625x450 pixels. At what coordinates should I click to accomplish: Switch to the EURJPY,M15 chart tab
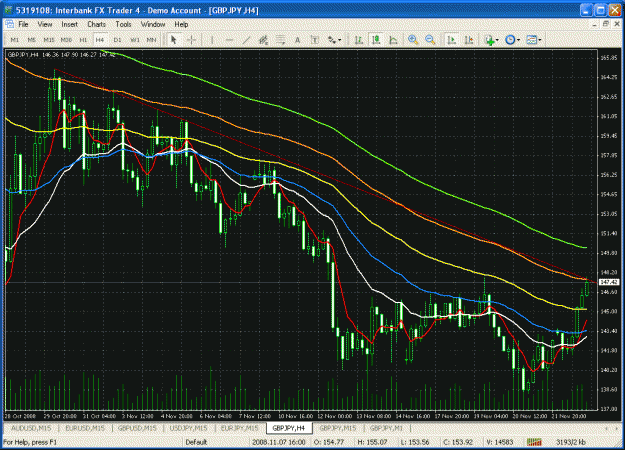tap(240, 428)
